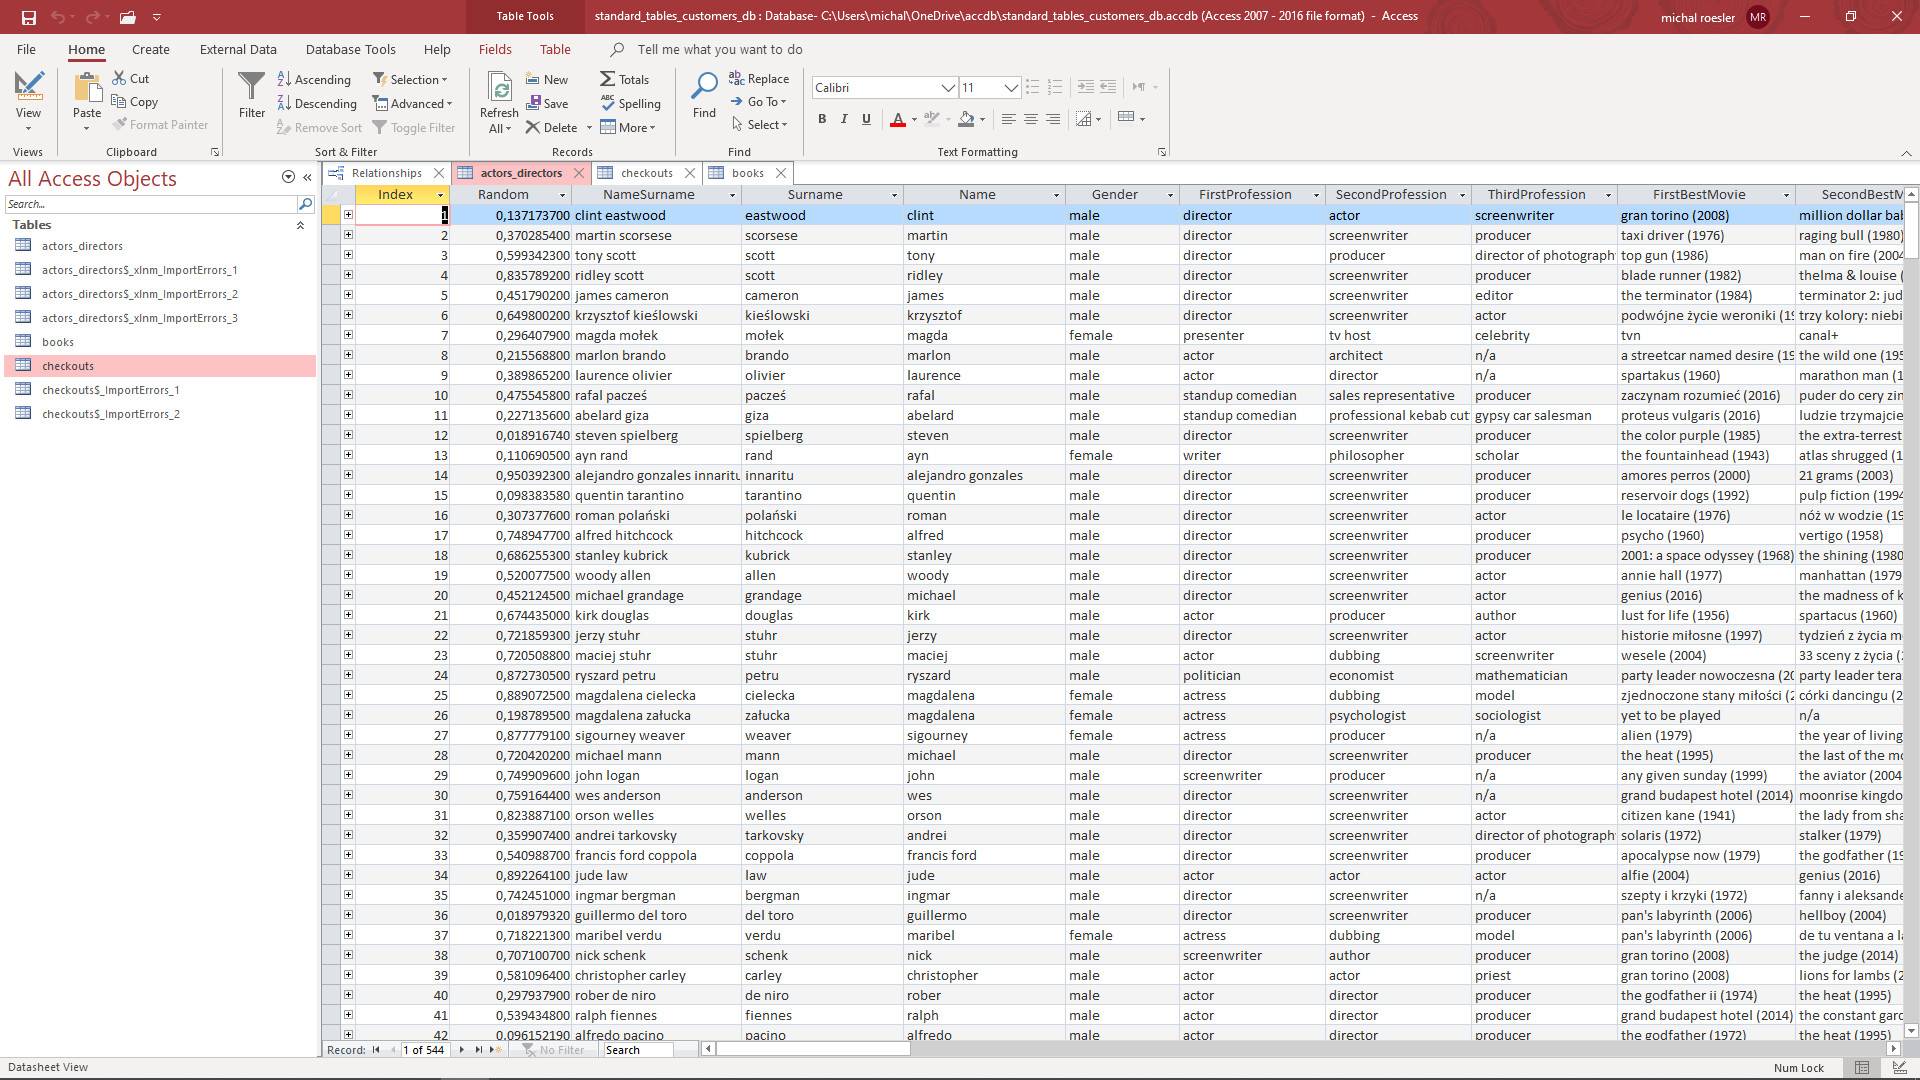Run the Spelling check
The height and width of the screenshot is (1080, 1920).
(630, 103)
